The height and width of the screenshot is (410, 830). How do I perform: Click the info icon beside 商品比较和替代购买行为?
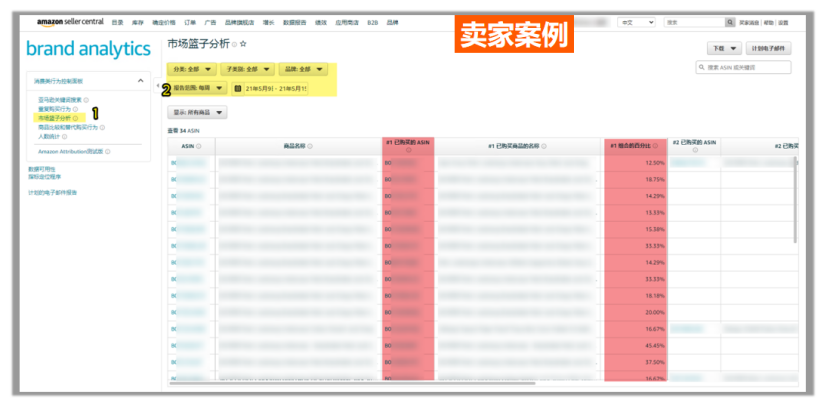(x=102, y=127)
